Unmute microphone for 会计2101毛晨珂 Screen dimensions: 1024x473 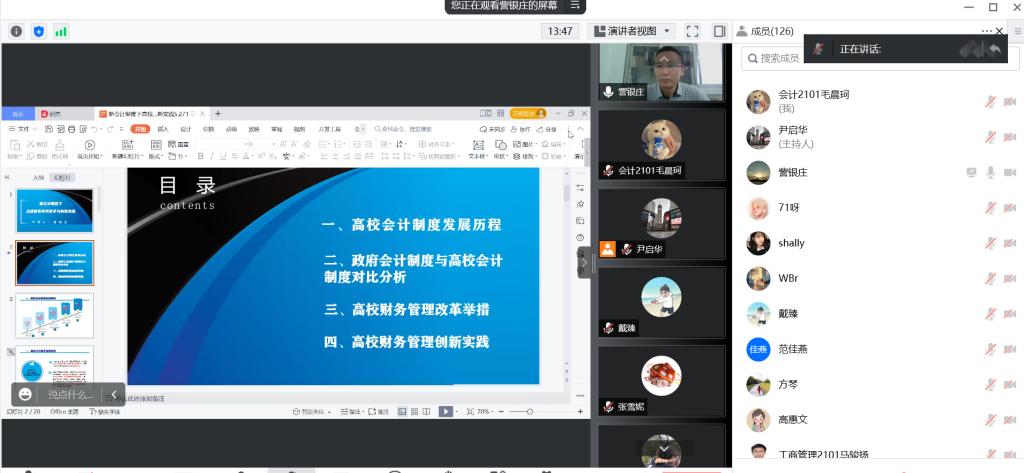pos(990,101)
